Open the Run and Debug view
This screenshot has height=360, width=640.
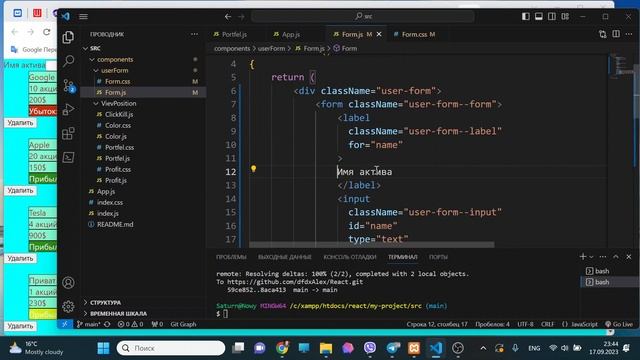[68, 109]
